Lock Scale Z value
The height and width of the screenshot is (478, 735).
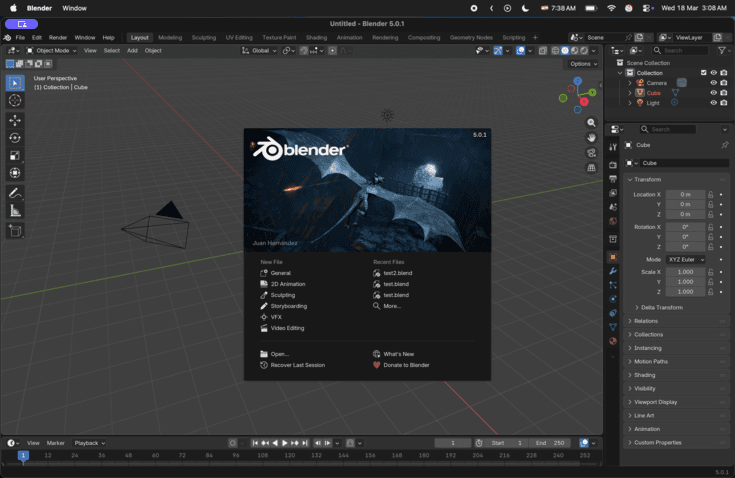point(711,291)
